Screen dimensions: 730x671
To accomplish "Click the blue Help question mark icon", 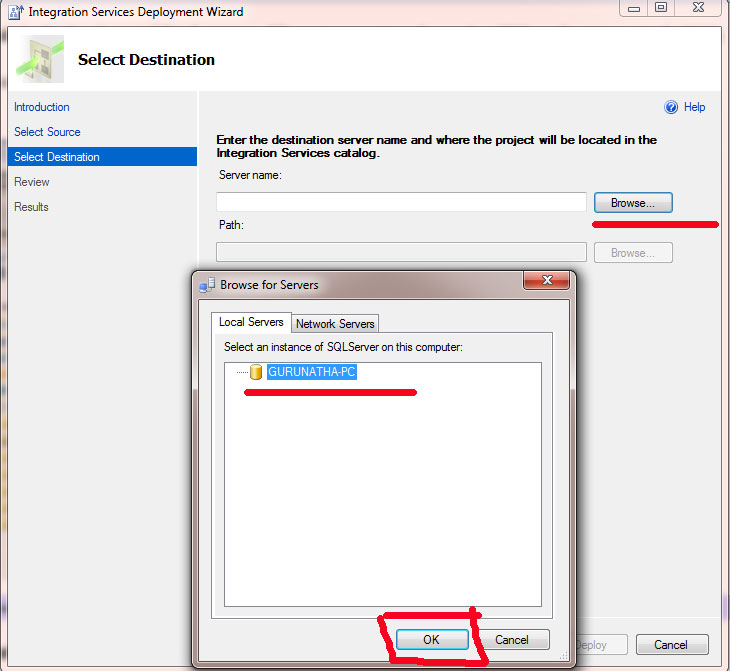I will pos(670,107).
